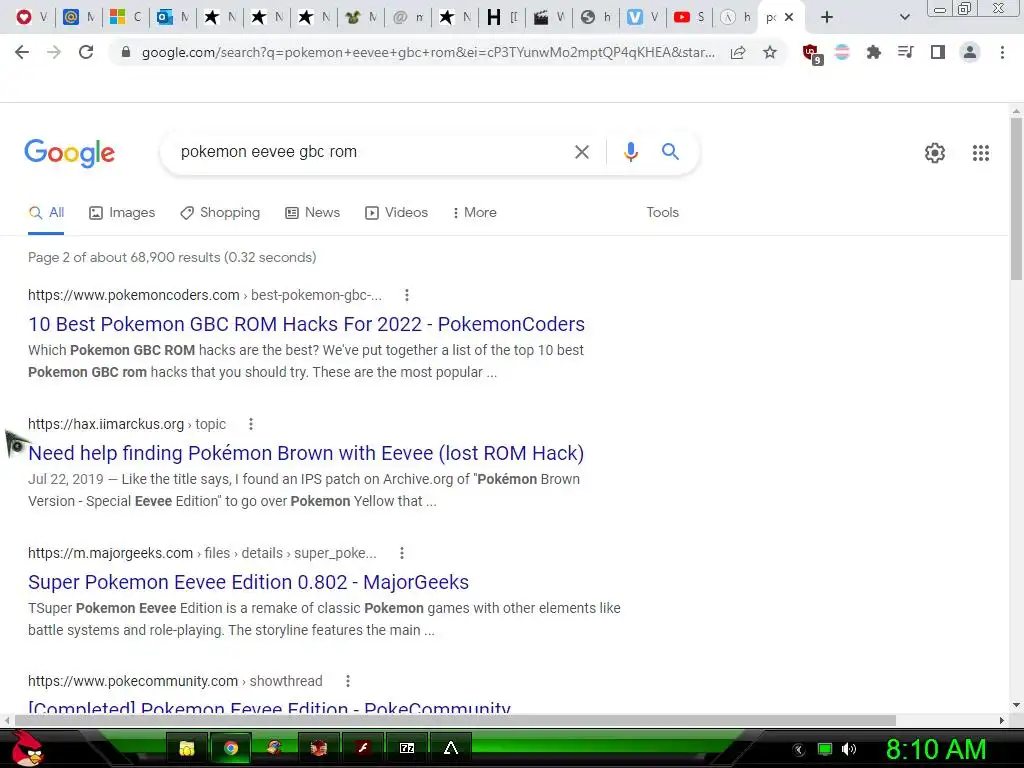The width and height of the screenshot is (1024, 768).
Task: Open the 7-Zip taskbar icon
Action: (x=407, y=748)
